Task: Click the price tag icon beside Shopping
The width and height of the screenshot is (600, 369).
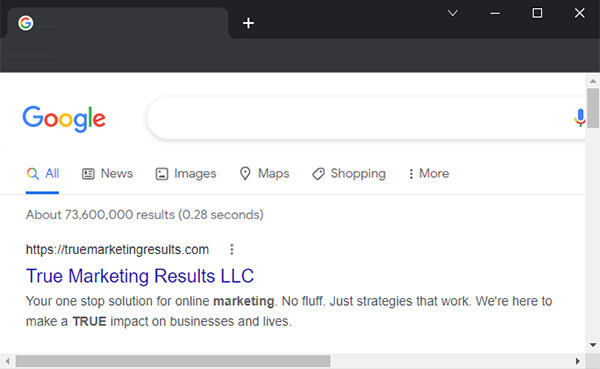Action: point(318,174)
